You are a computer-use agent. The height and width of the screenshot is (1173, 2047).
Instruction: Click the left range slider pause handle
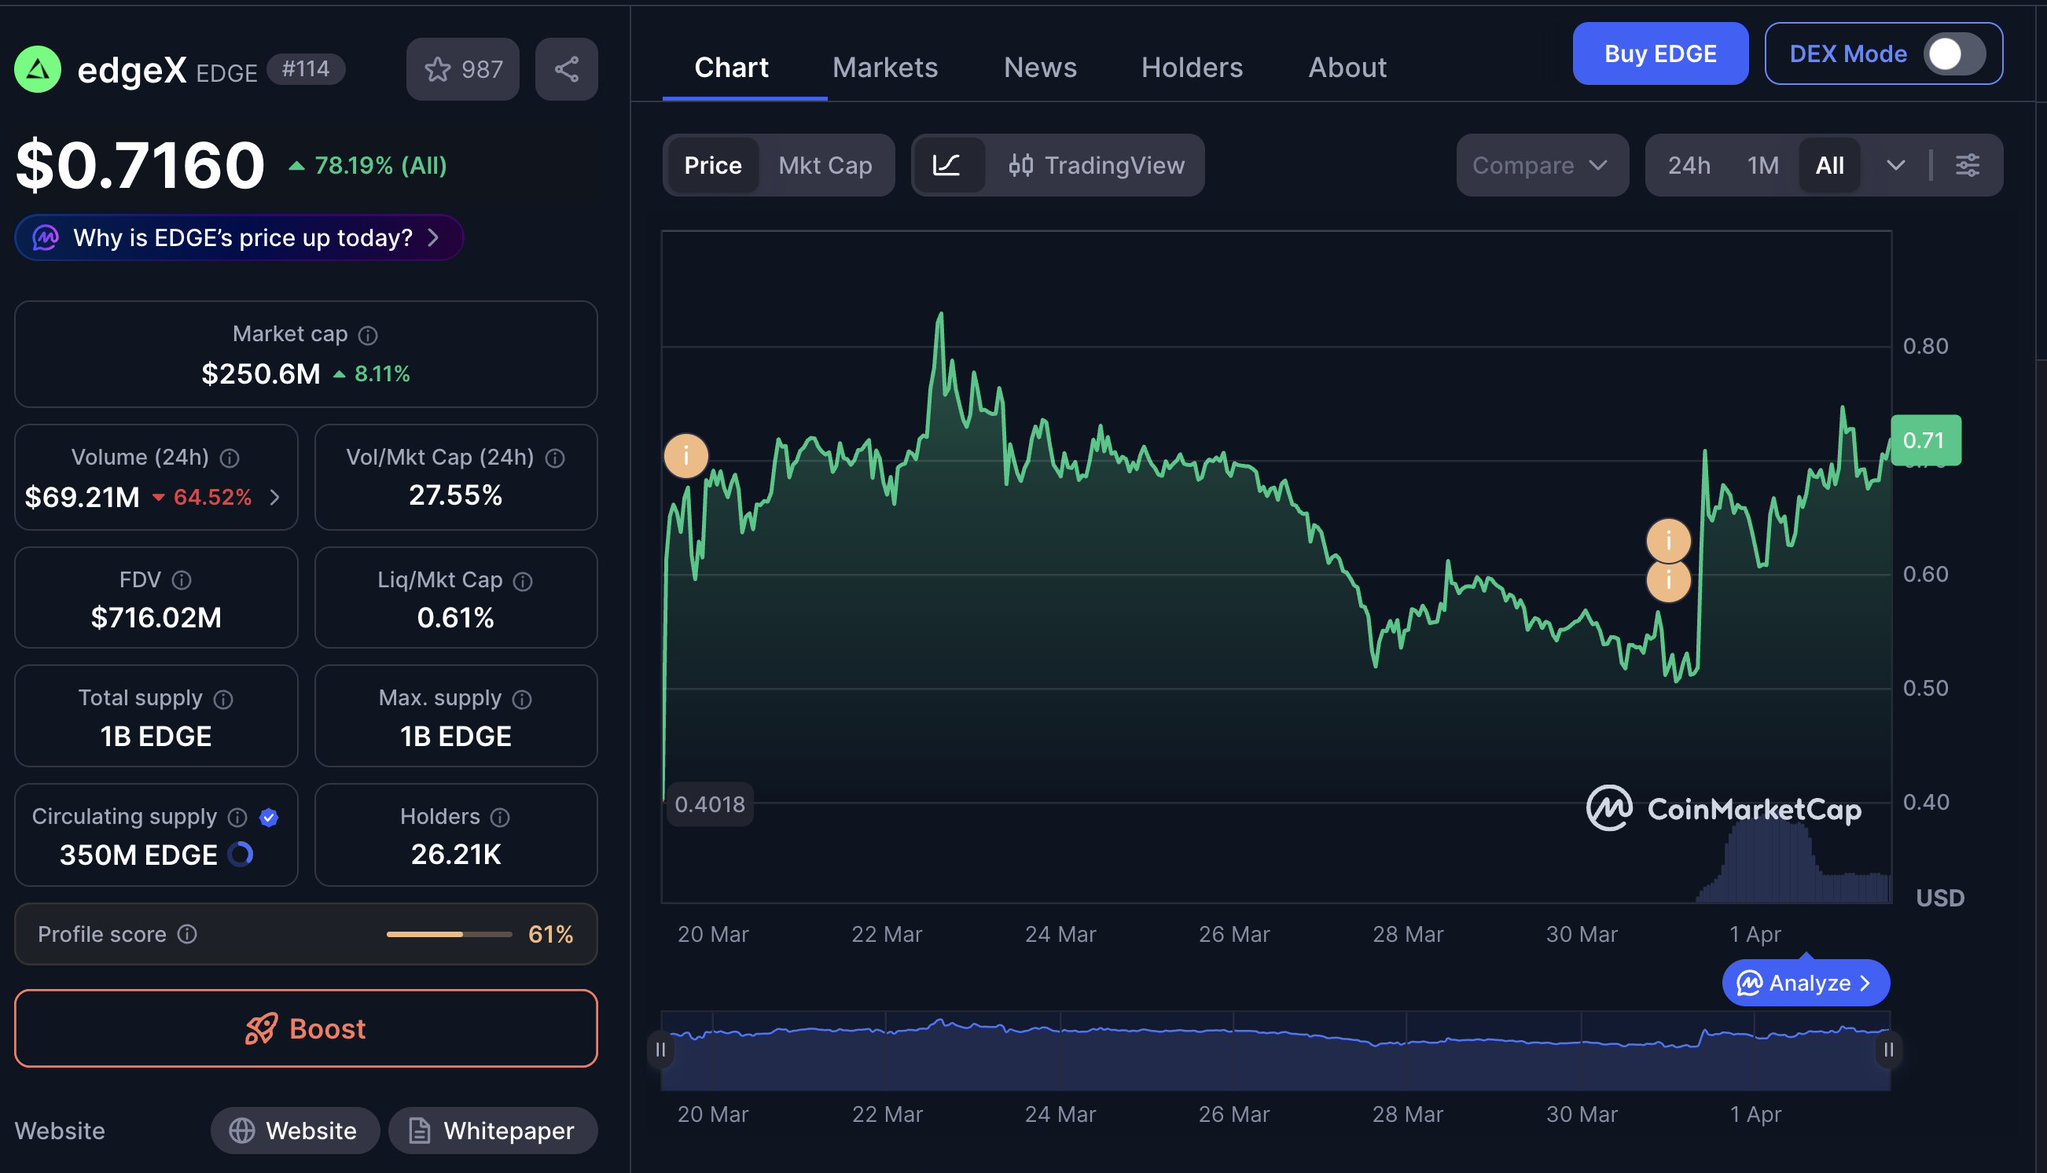coord(660,1049)
